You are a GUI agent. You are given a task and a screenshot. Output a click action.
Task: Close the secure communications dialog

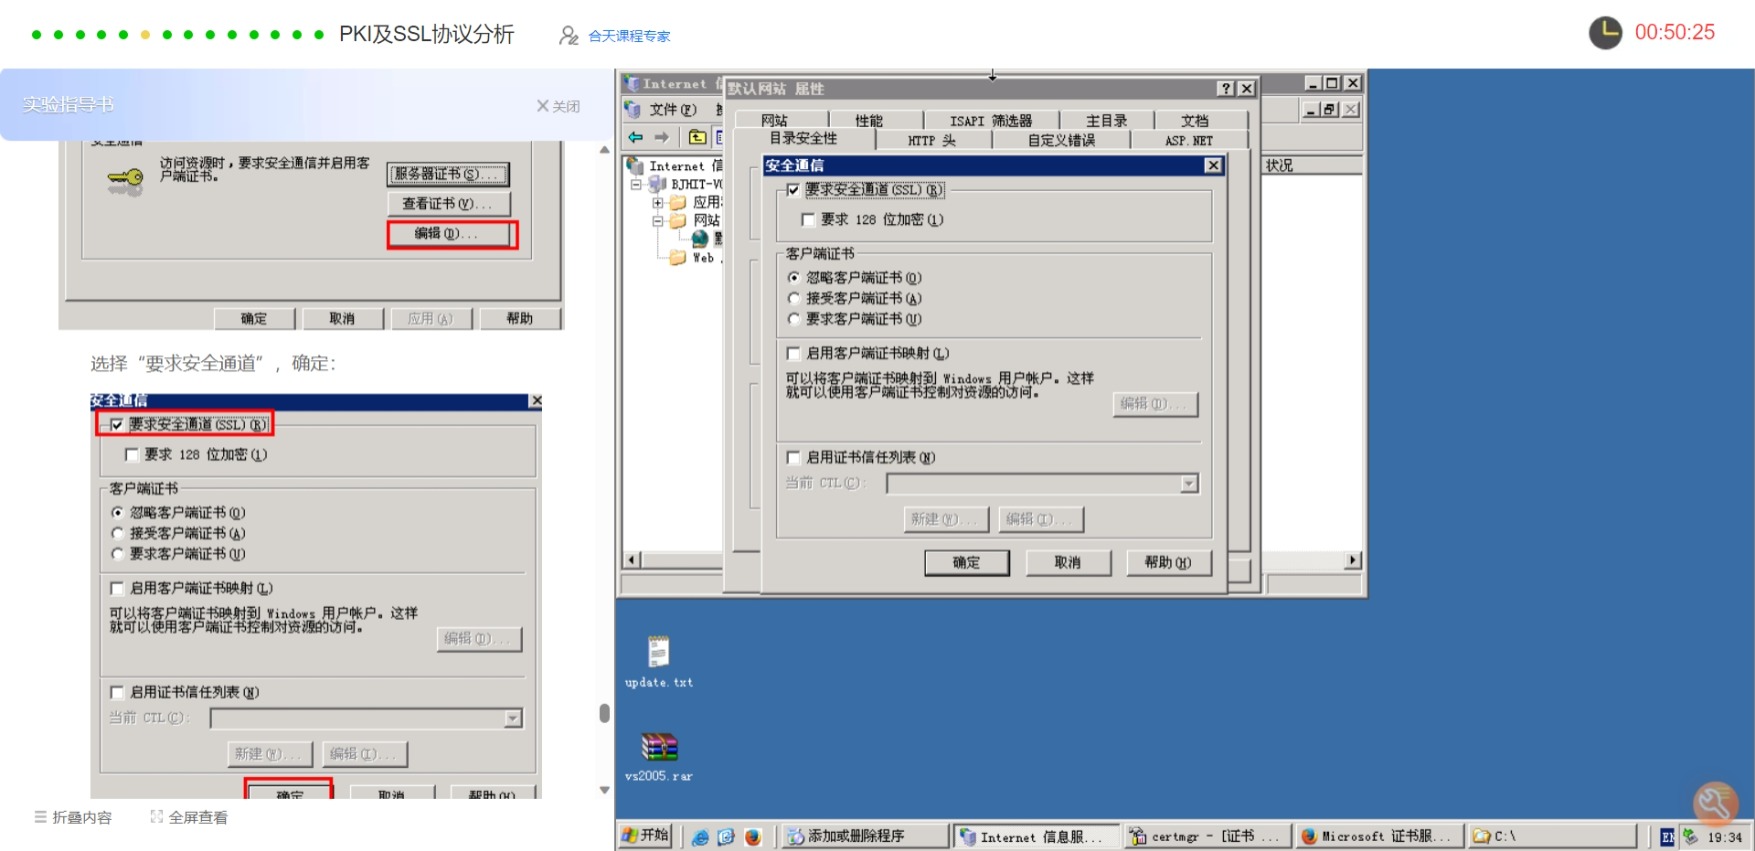[x=1213, y=166]
